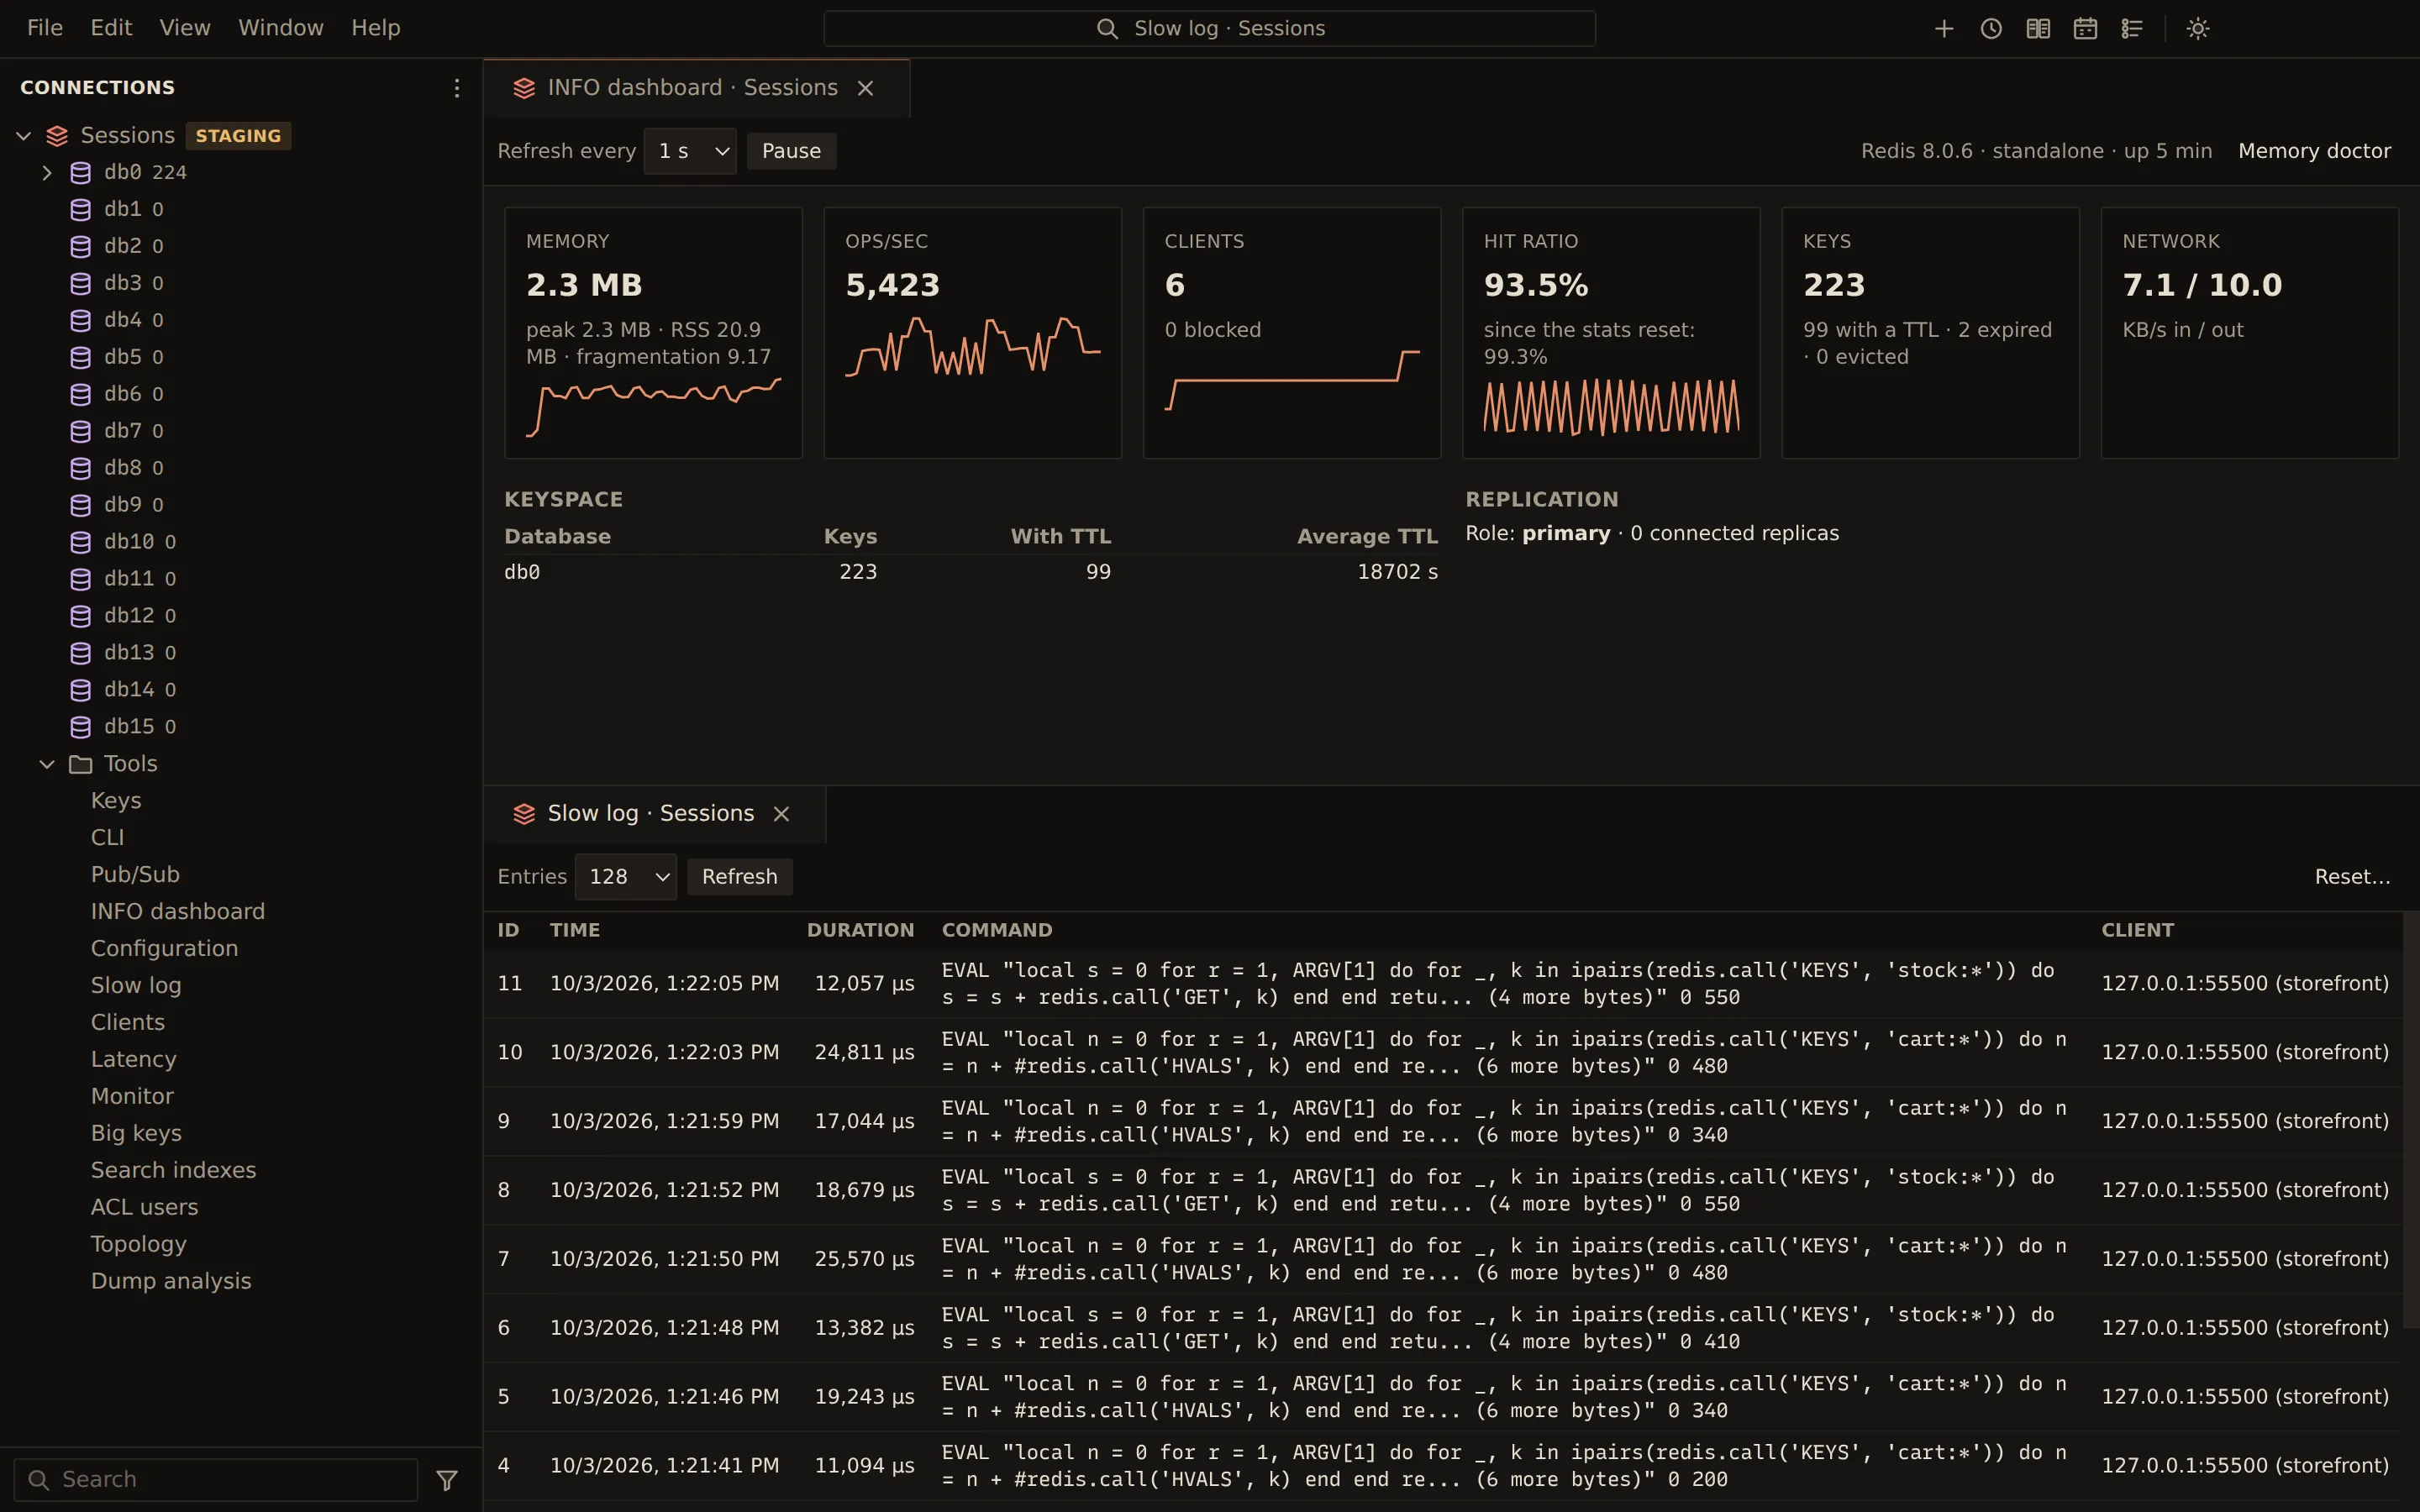Close the INFO dashboard · Sessions tab
2420x1512 pixels.
(x=866, y=88)
